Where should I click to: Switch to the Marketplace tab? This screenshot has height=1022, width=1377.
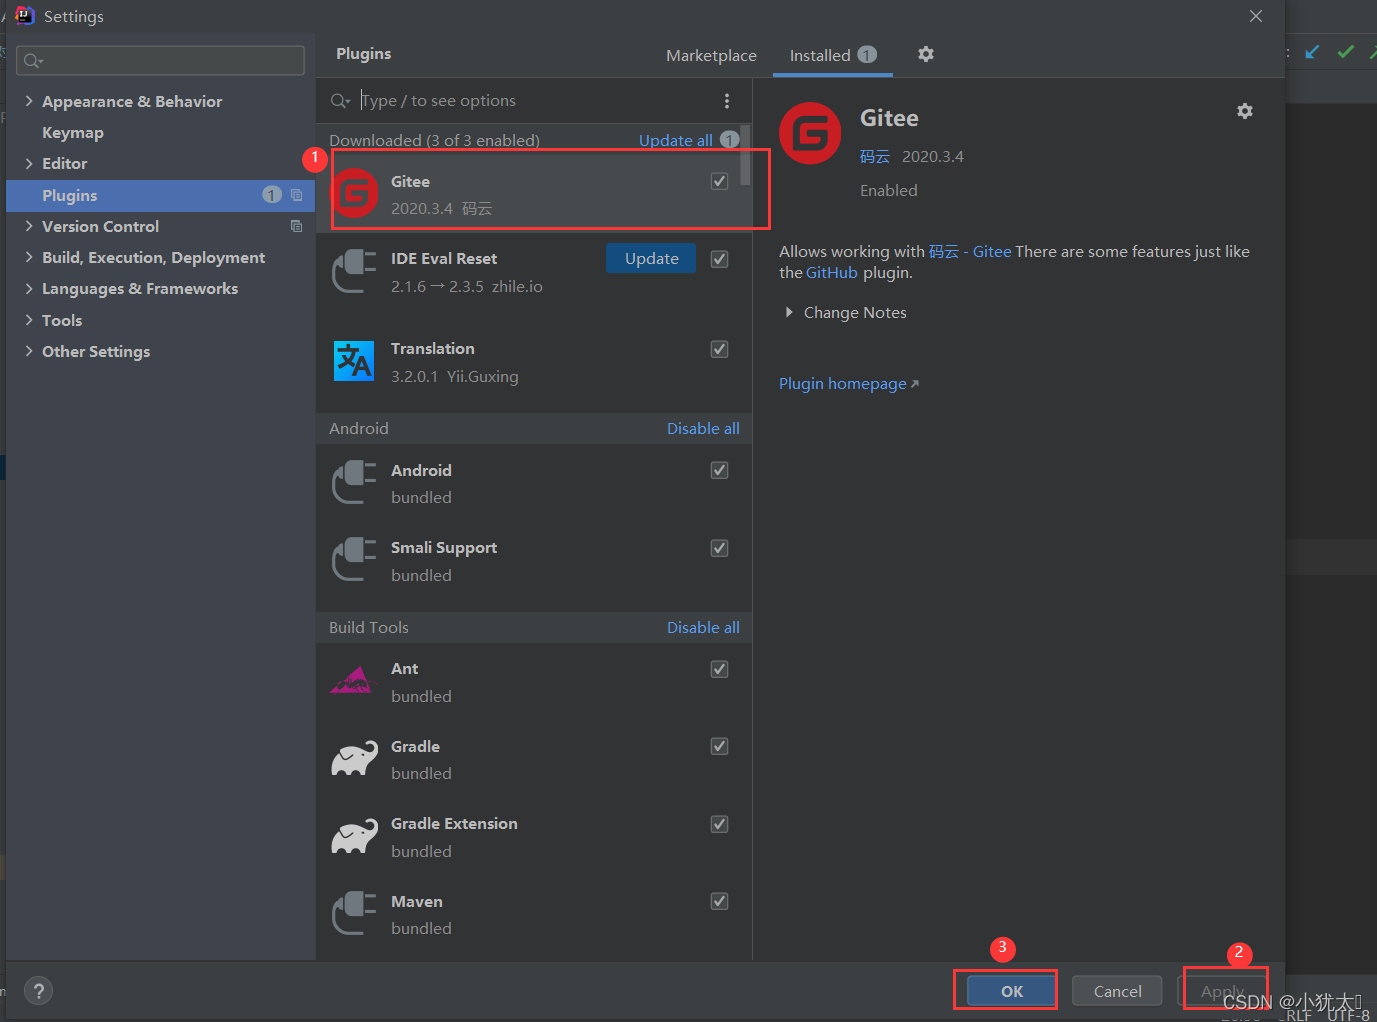[x=711, y=55]
